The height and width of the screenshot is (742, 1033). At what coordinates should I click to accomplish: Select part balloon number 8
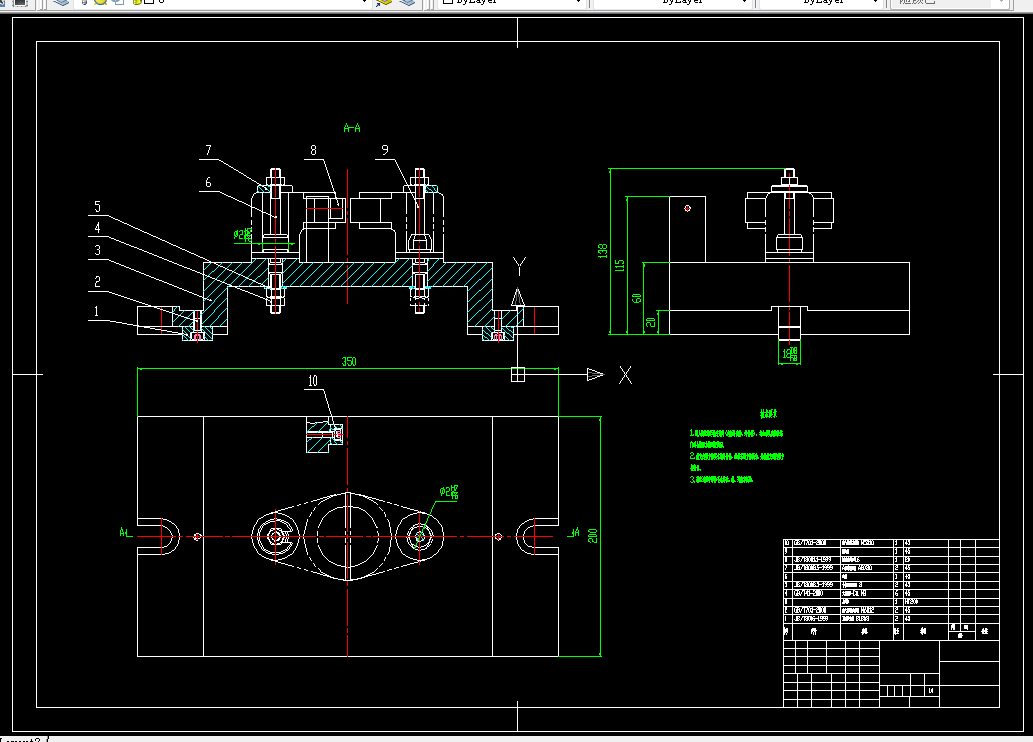click(314, 150)
